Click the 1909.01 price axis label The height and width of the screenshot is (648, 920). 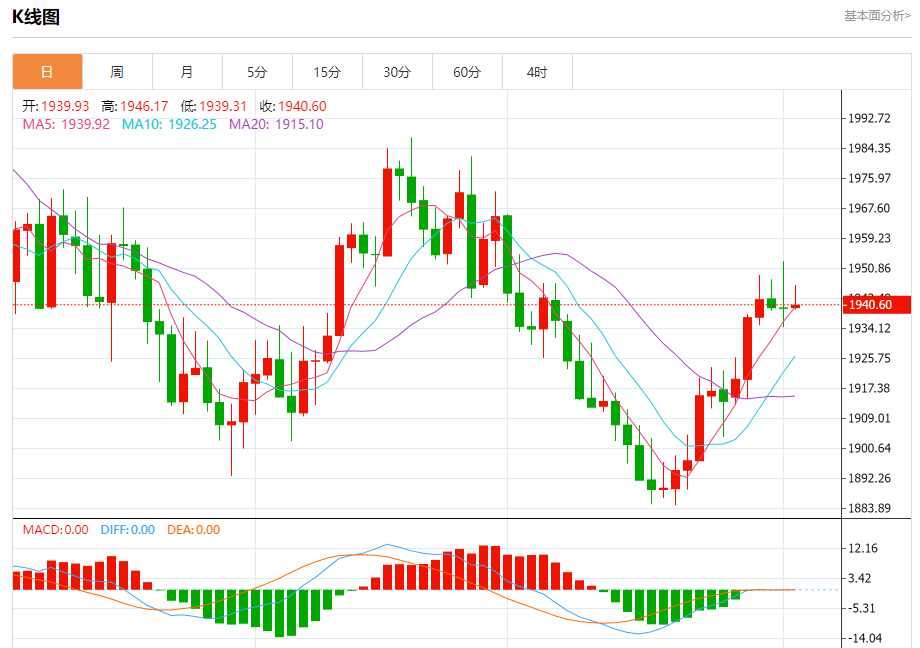(x=870, y=418)
